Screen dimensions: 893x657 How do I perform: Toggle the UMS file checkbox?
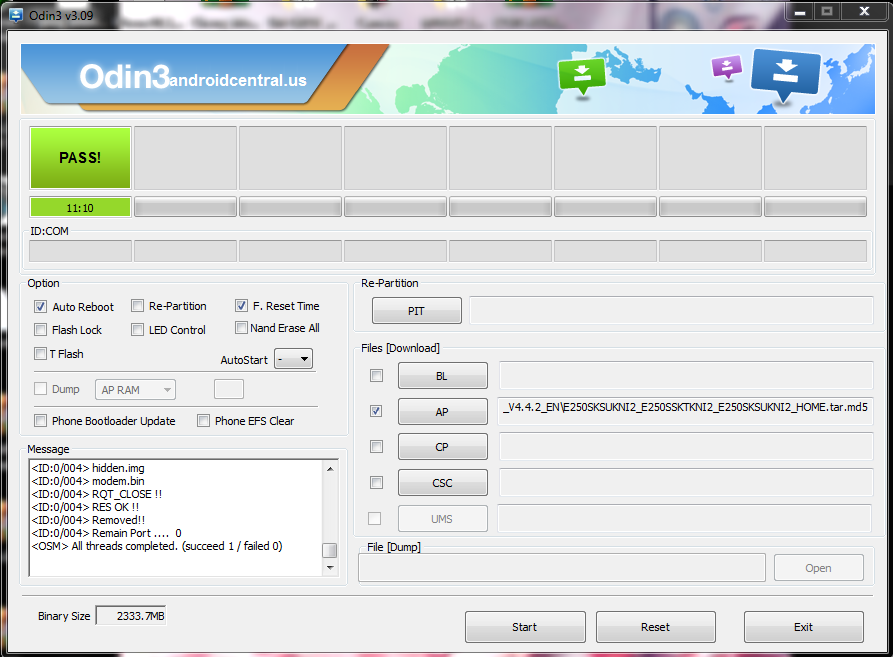tap(375, 519)
